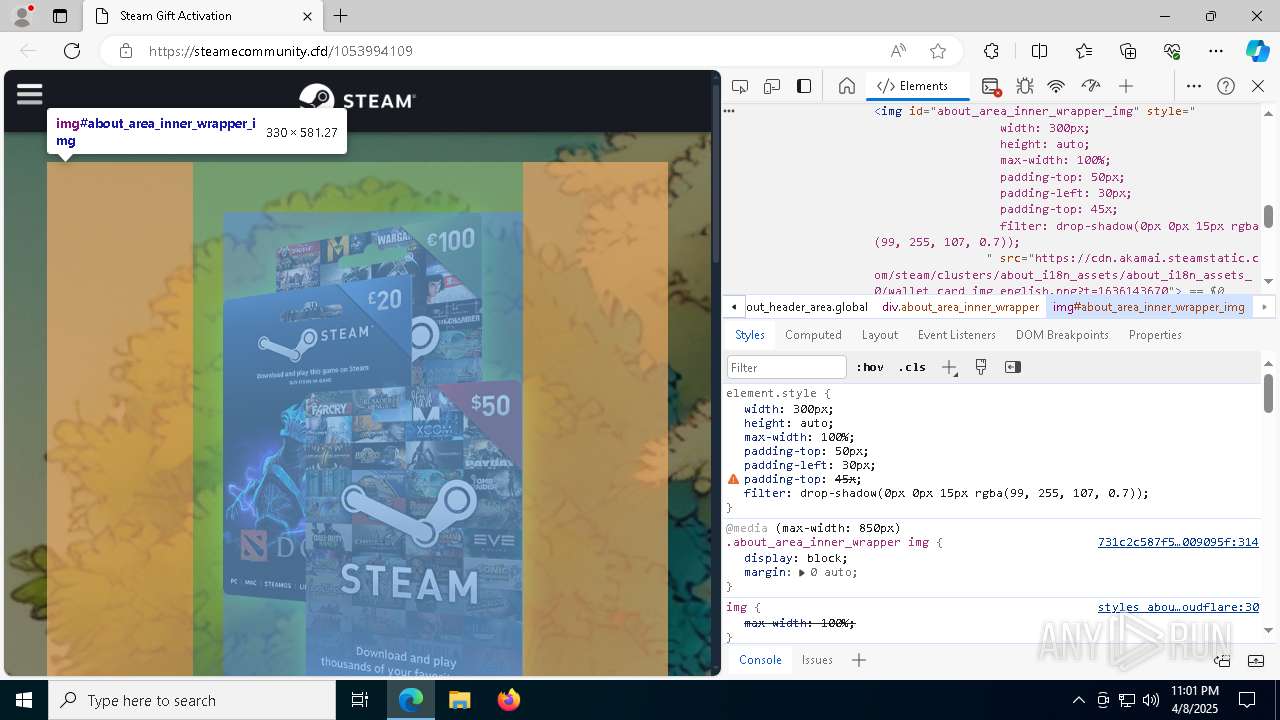Toggle computed styles sidebar pane
Image resolution: width=1280 pixels, height=720 pixels.
pyautogui.click(x=1013, y=367)
